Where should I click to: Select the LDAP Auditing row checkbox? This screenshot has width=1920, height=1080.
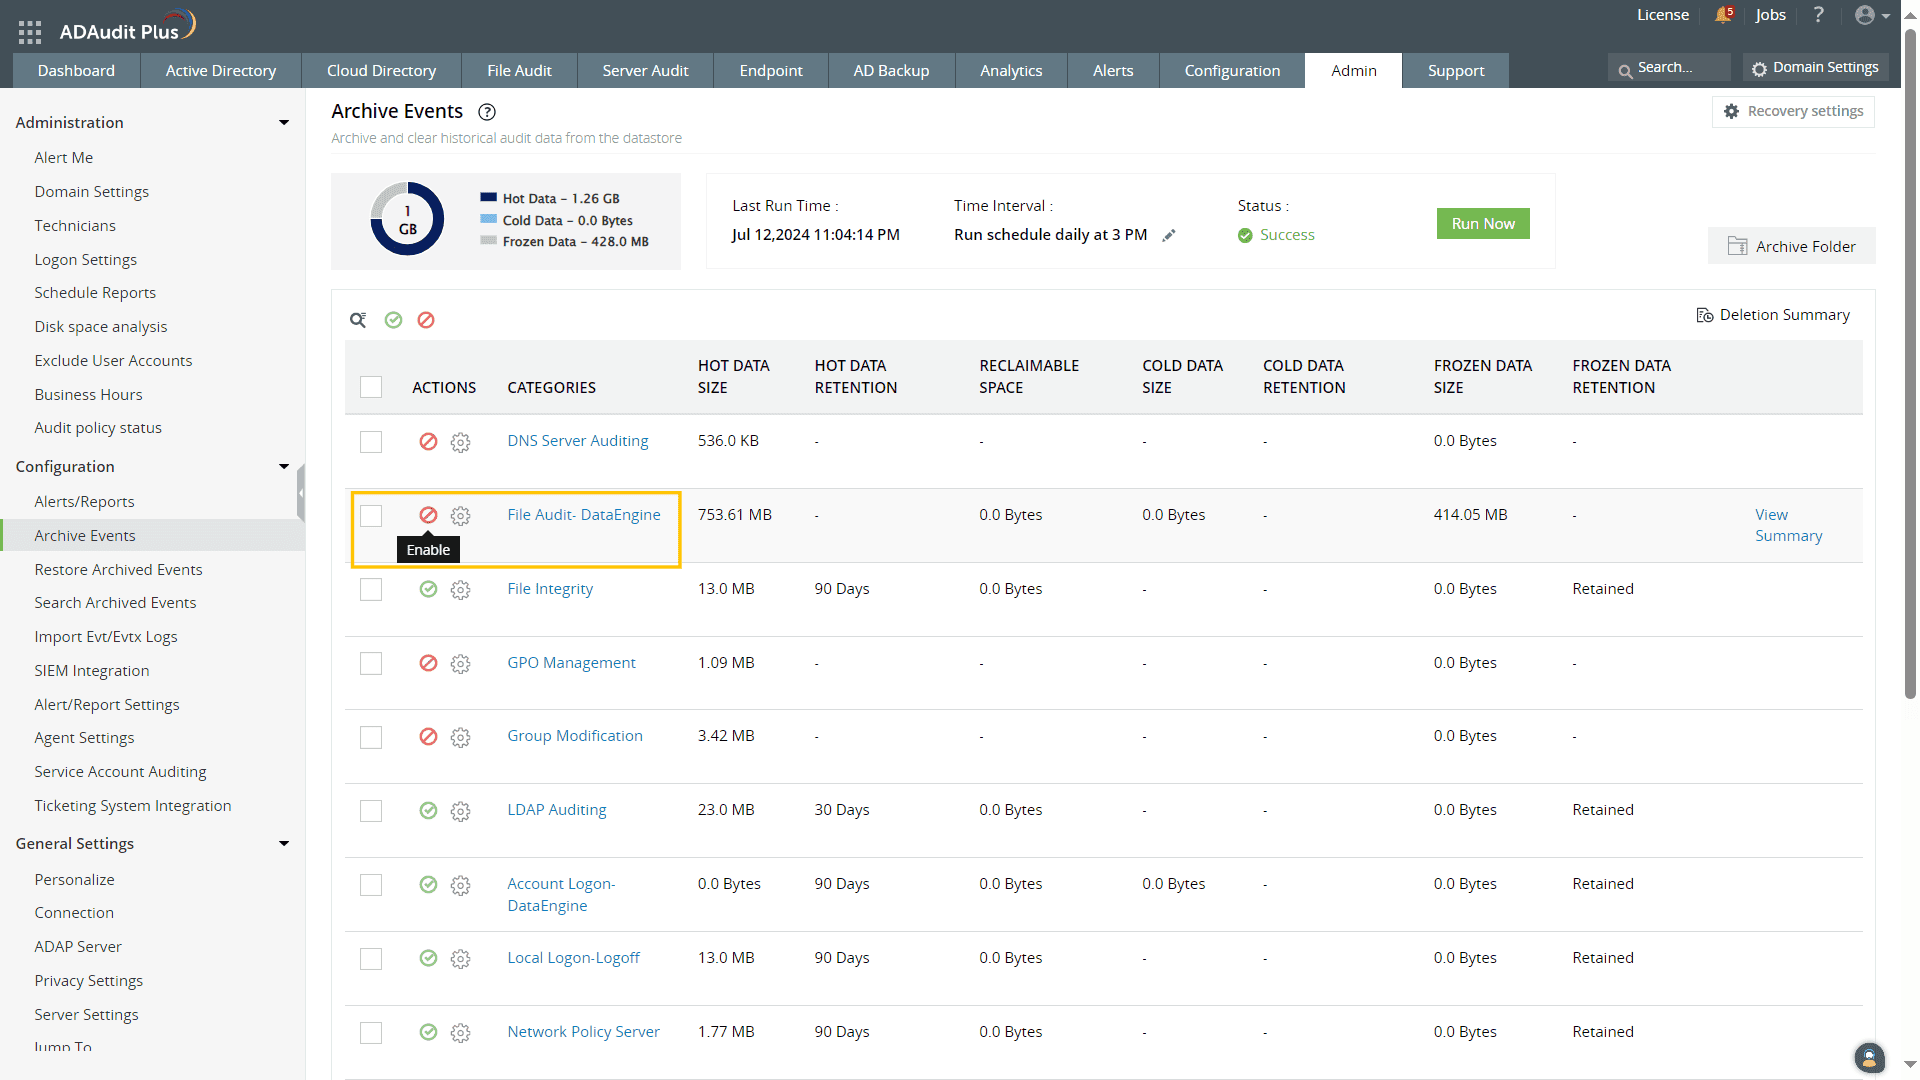point(371,811)
